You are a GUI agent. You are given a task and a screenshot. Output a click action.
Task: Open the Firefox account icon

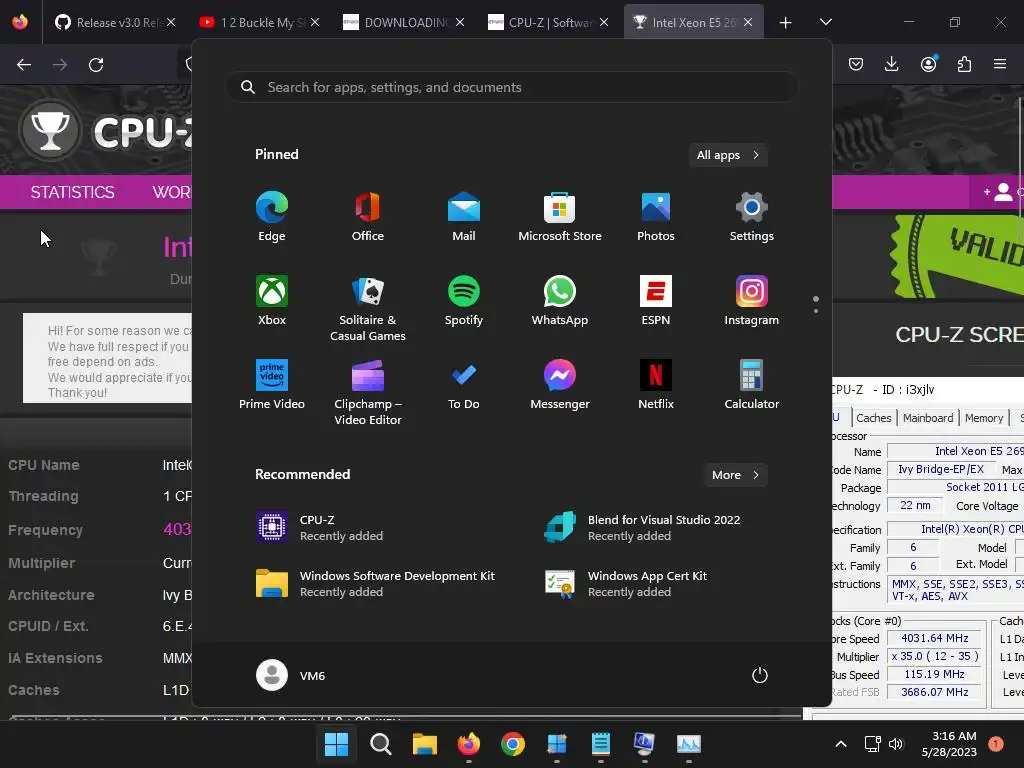pyautogui.click(x=929, y=64)
